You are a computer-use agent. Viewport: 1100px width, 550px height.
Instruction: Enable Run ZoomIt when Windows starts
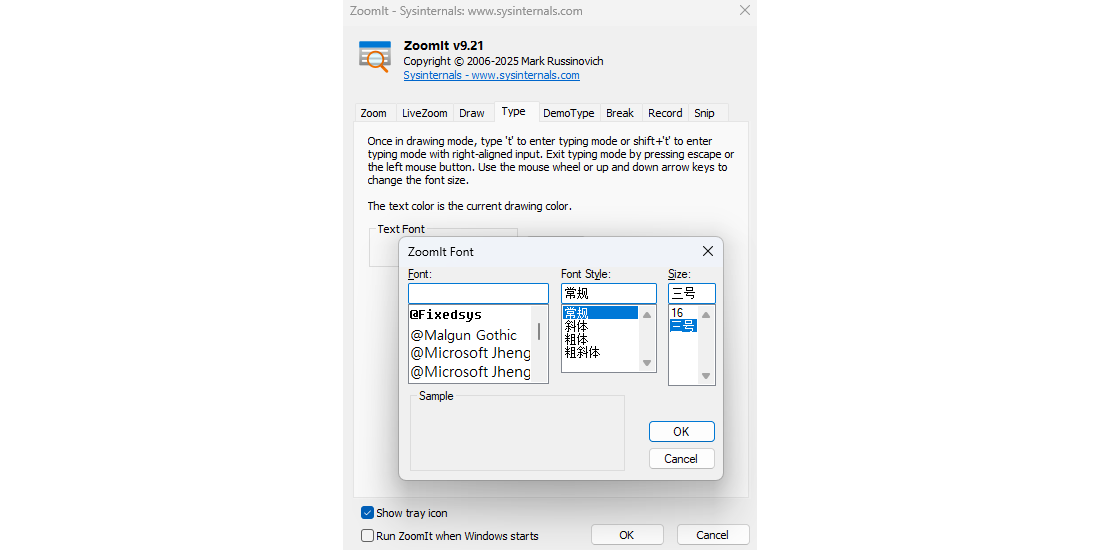pos(367,536)
